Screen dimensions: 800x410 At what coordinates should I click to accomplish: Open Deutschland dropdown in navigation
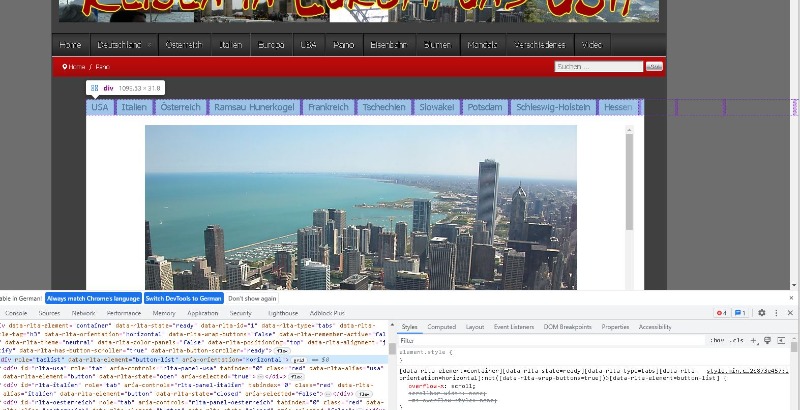(124, 45)
